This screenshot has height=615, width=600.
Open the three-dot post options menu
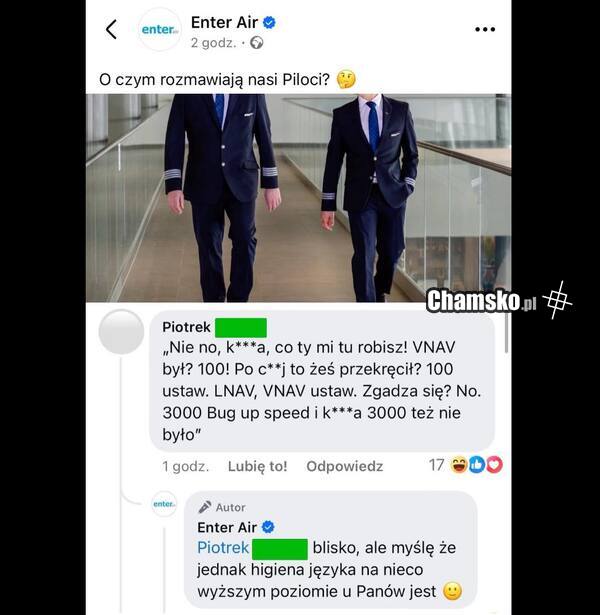485,29
